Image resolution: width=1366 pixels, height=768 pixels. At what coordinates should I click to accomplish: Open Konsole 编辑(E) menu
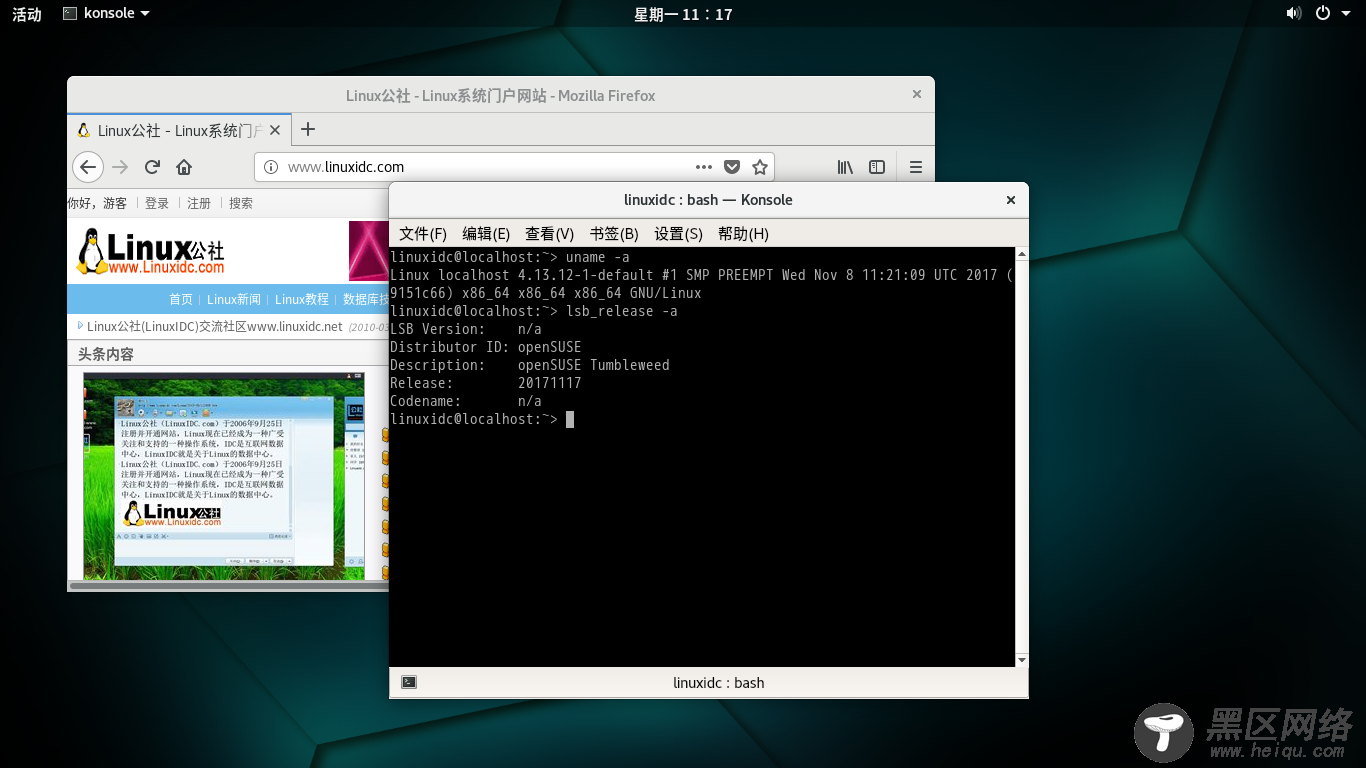tap(486, 233)
